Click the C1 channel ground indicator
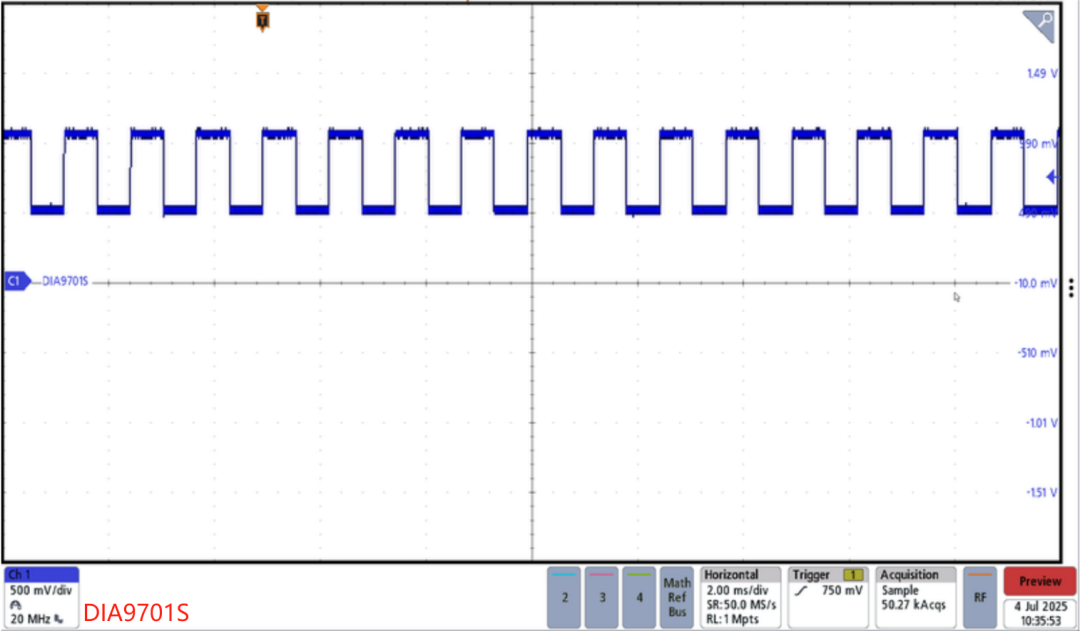 pos(16,283)
